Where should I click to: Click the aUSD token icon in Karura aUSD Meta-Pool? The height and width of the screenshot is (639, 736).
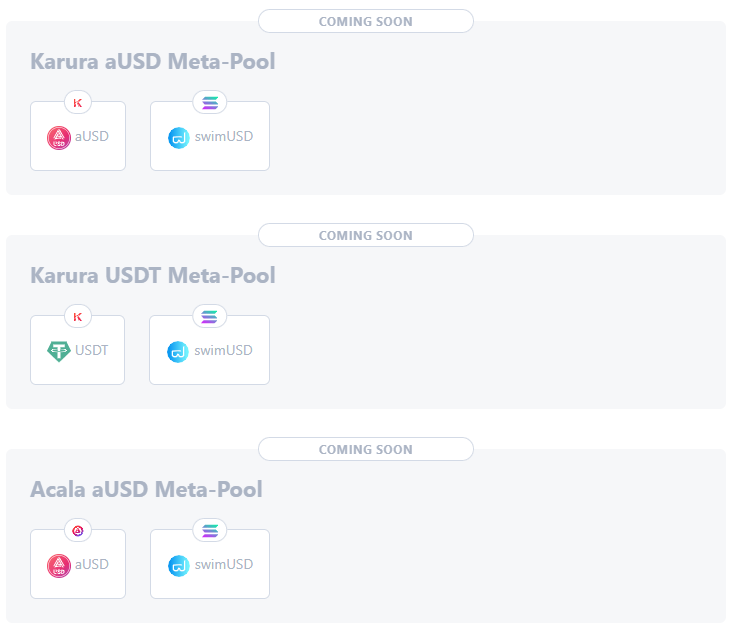click(x=59, y=137)
